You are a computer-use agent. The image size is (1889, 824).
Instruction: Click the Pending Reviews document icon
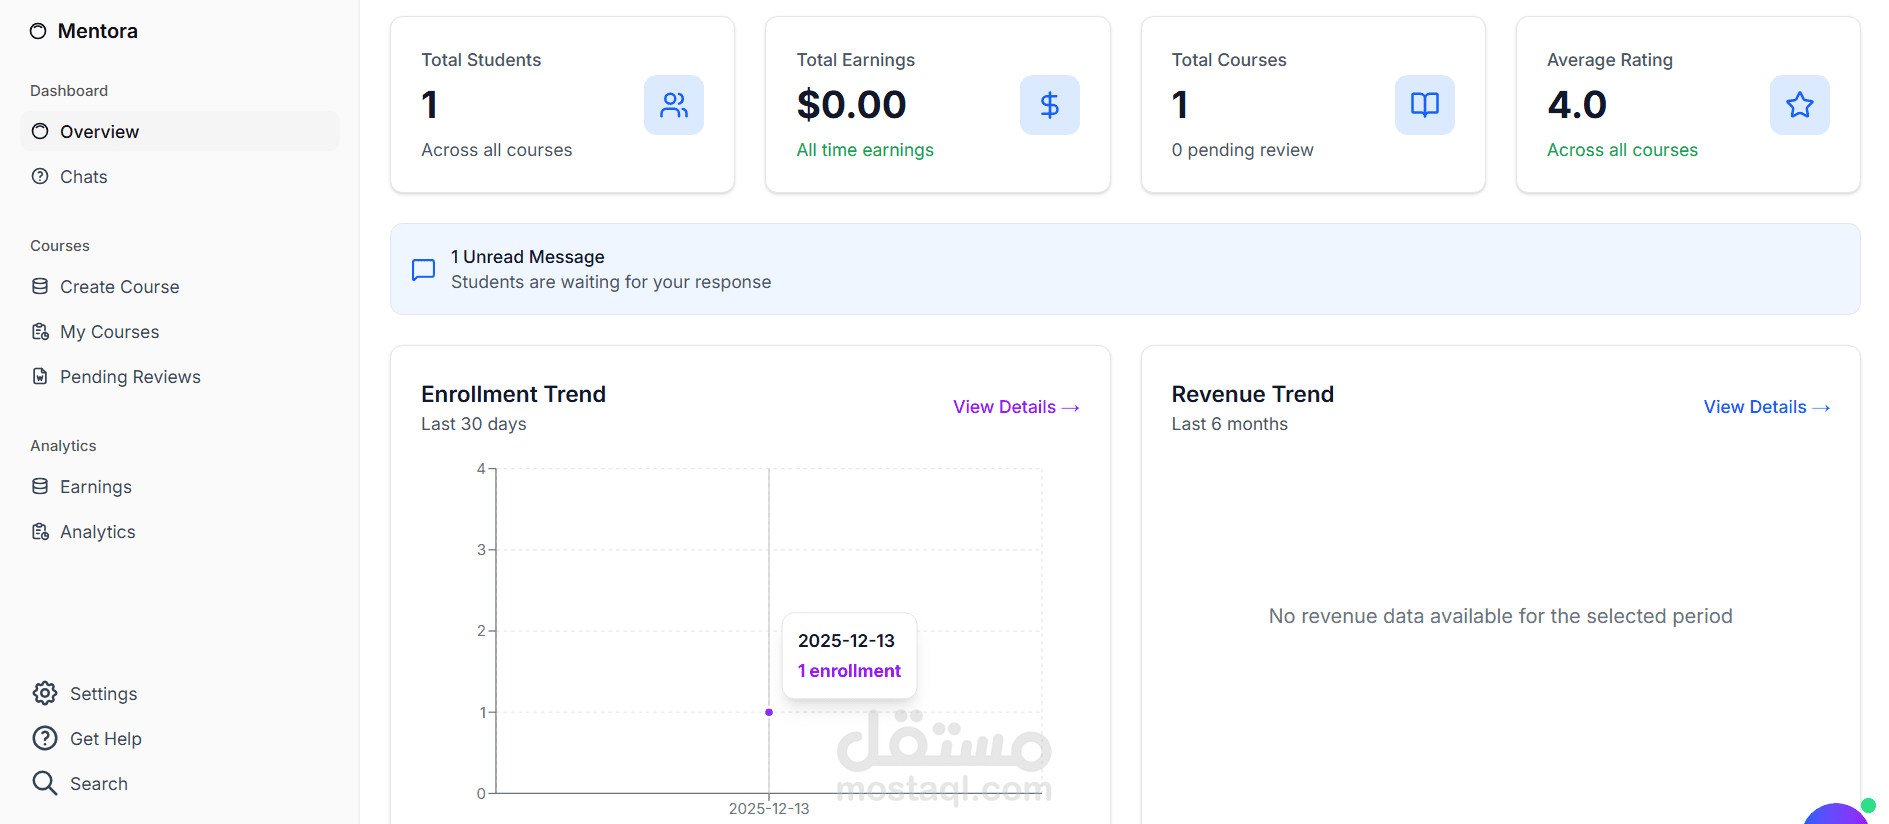point(40,376)
